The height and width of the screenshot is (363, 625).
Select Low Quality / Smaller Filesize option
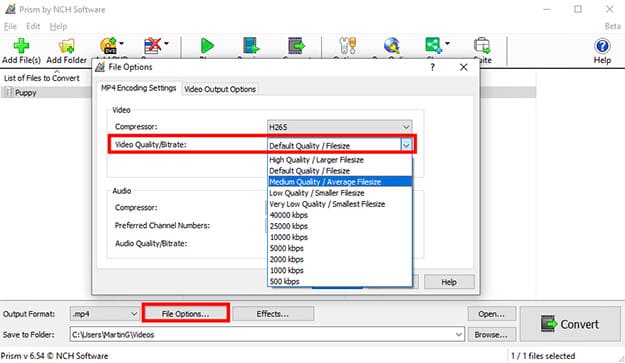(x=340, y=193)
